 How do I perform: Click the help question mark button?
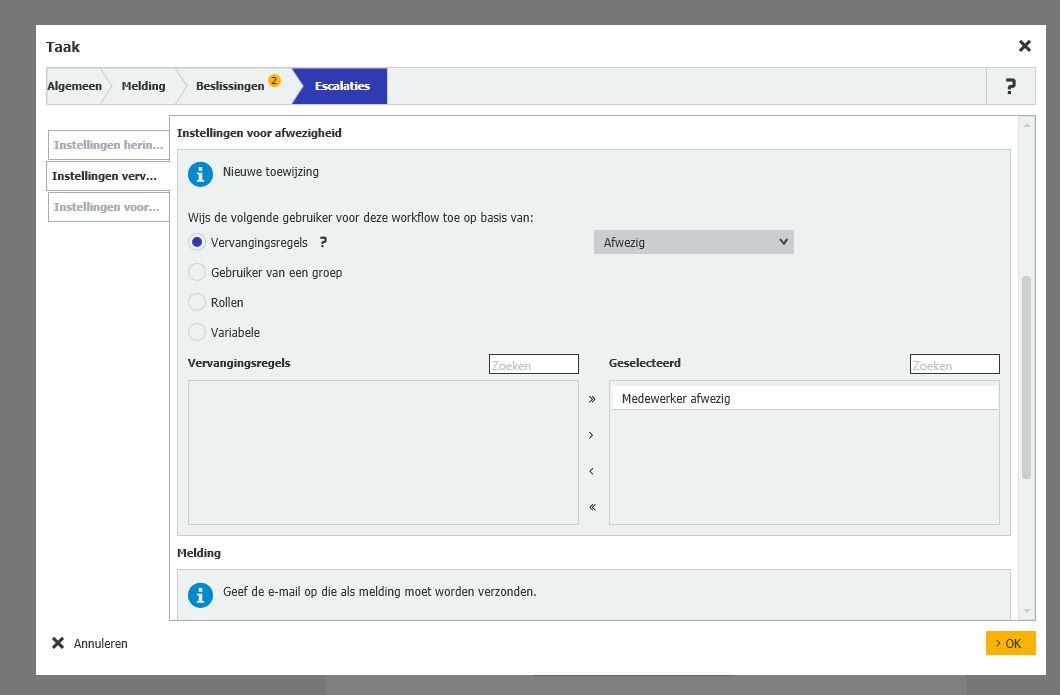[1010, 87]
